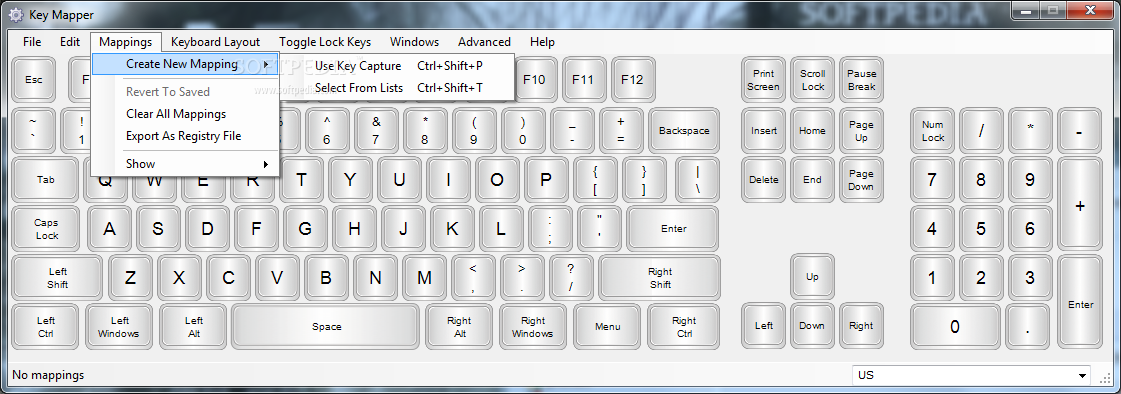This screenshot has height=394, width=1121.
Task: Click the Right arrow key
Action: [x=861, y=326]
